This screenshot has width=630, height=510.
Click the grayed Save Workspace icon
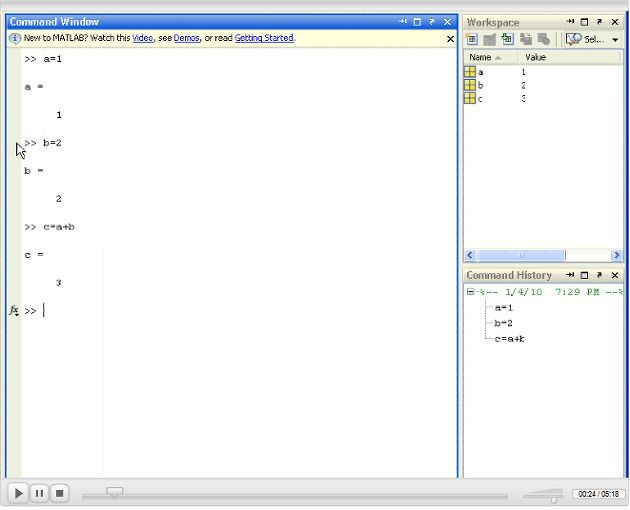526,39
